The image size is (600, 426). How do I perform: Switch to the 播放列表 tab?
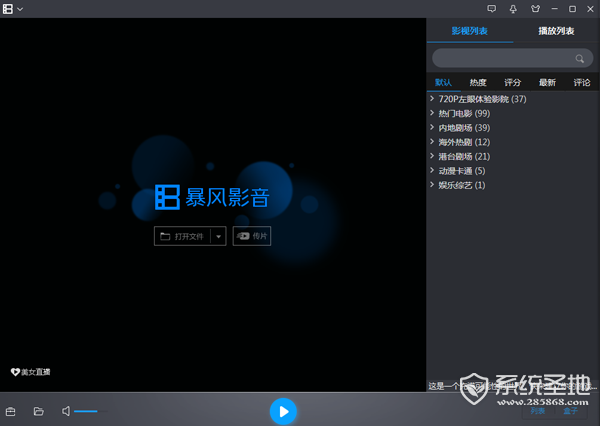(556, 31)
